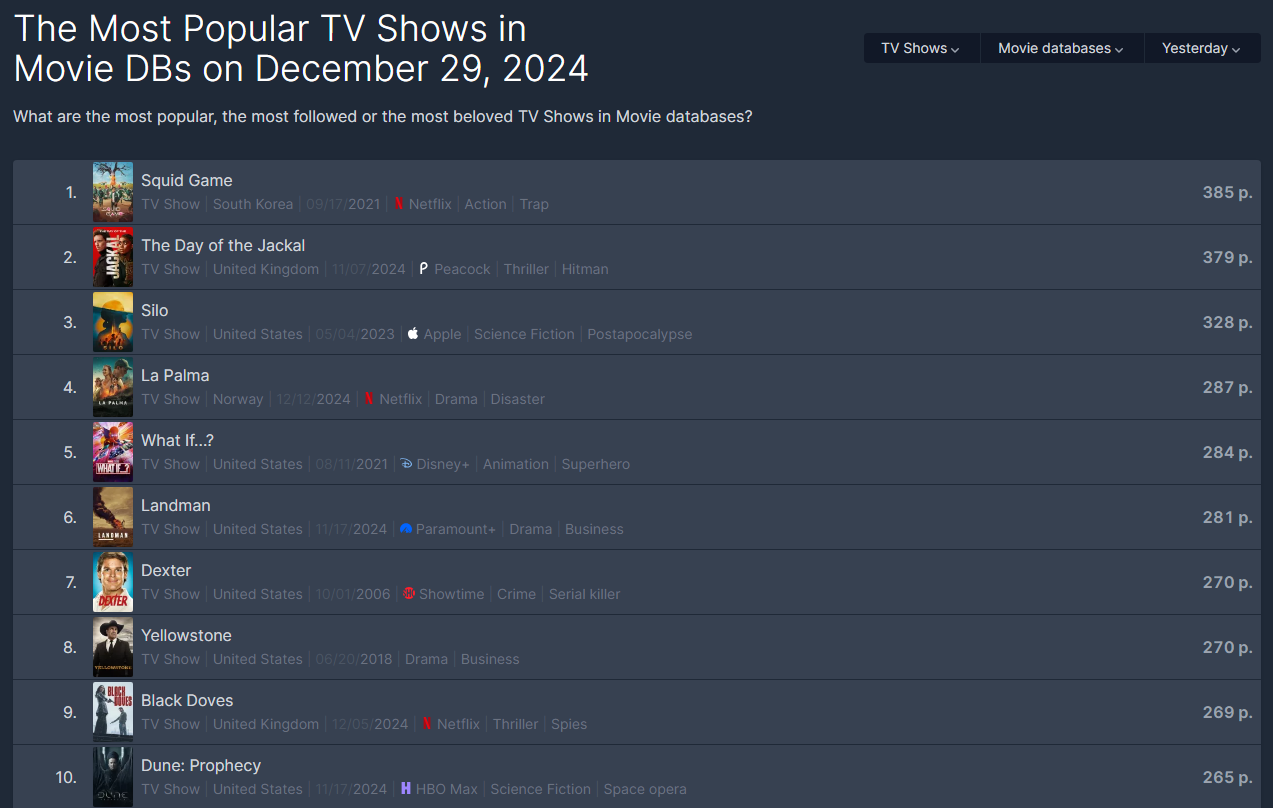This screenshot has width=1273, height=808.
Task: Click the 385 p. score of Squid Game
Action: pos(1227,192)
